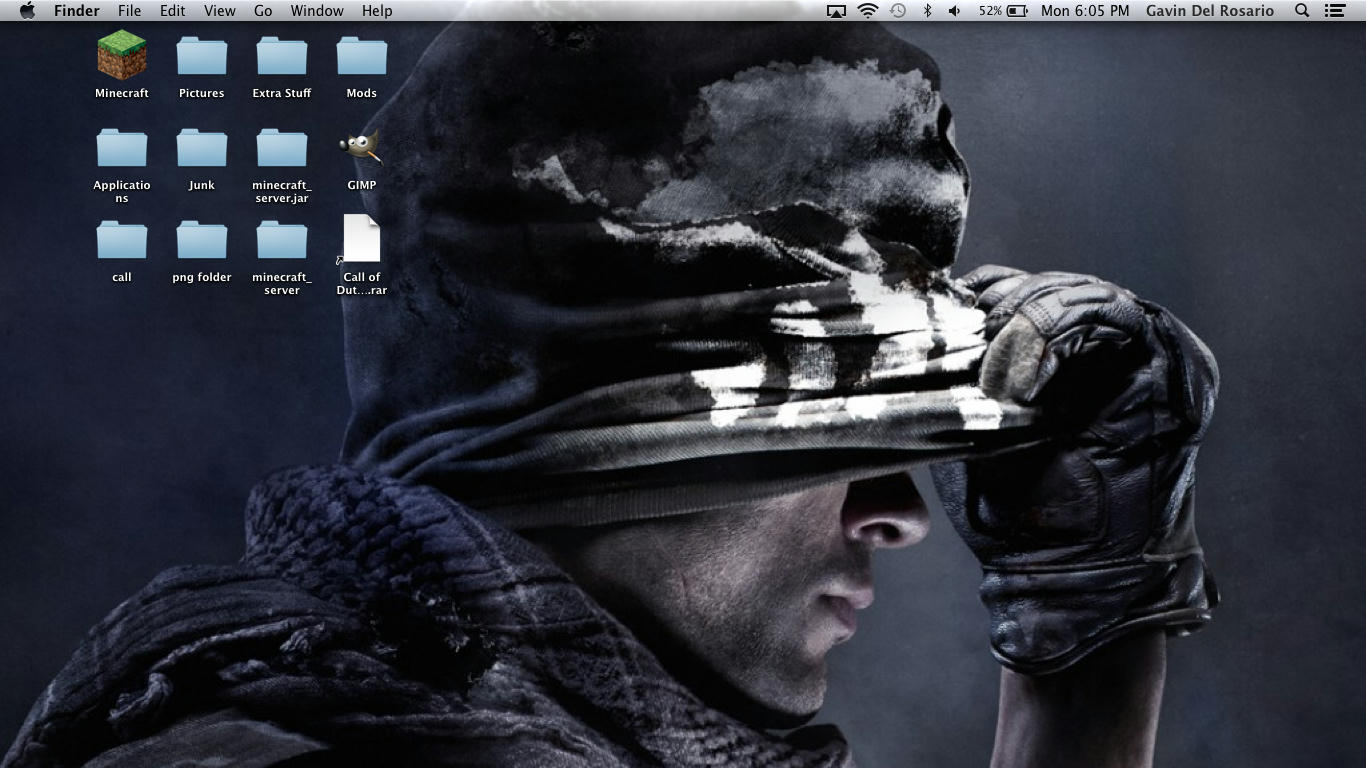Open the battery status menu
1366x768 pixels.
coord(1003,11)
